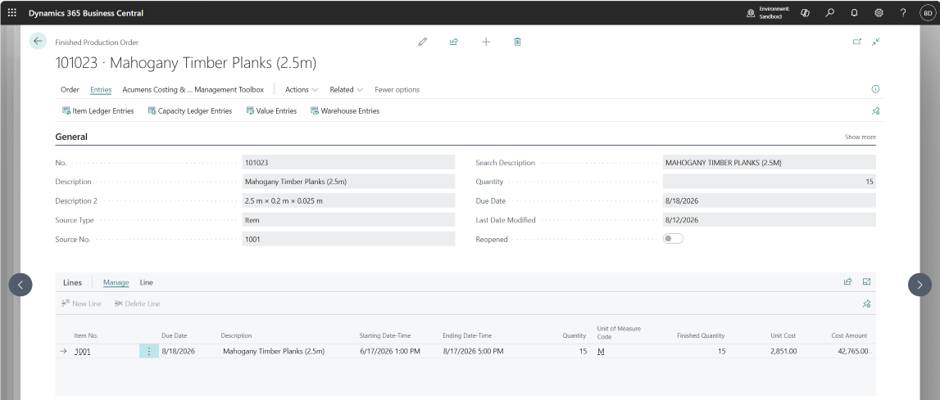
Task: Create new record with plus icon
Action: tap(486, 42)
